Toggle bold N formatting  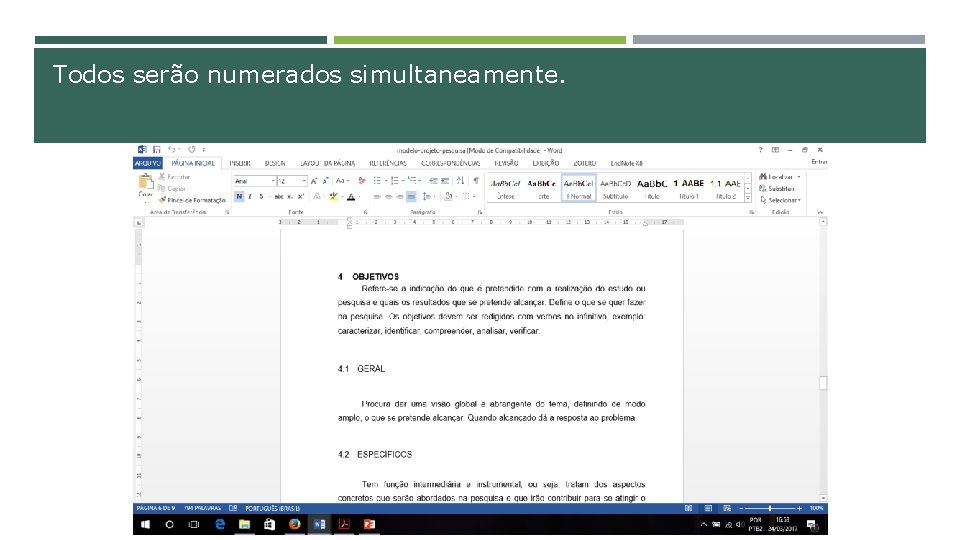click(239, 197)
